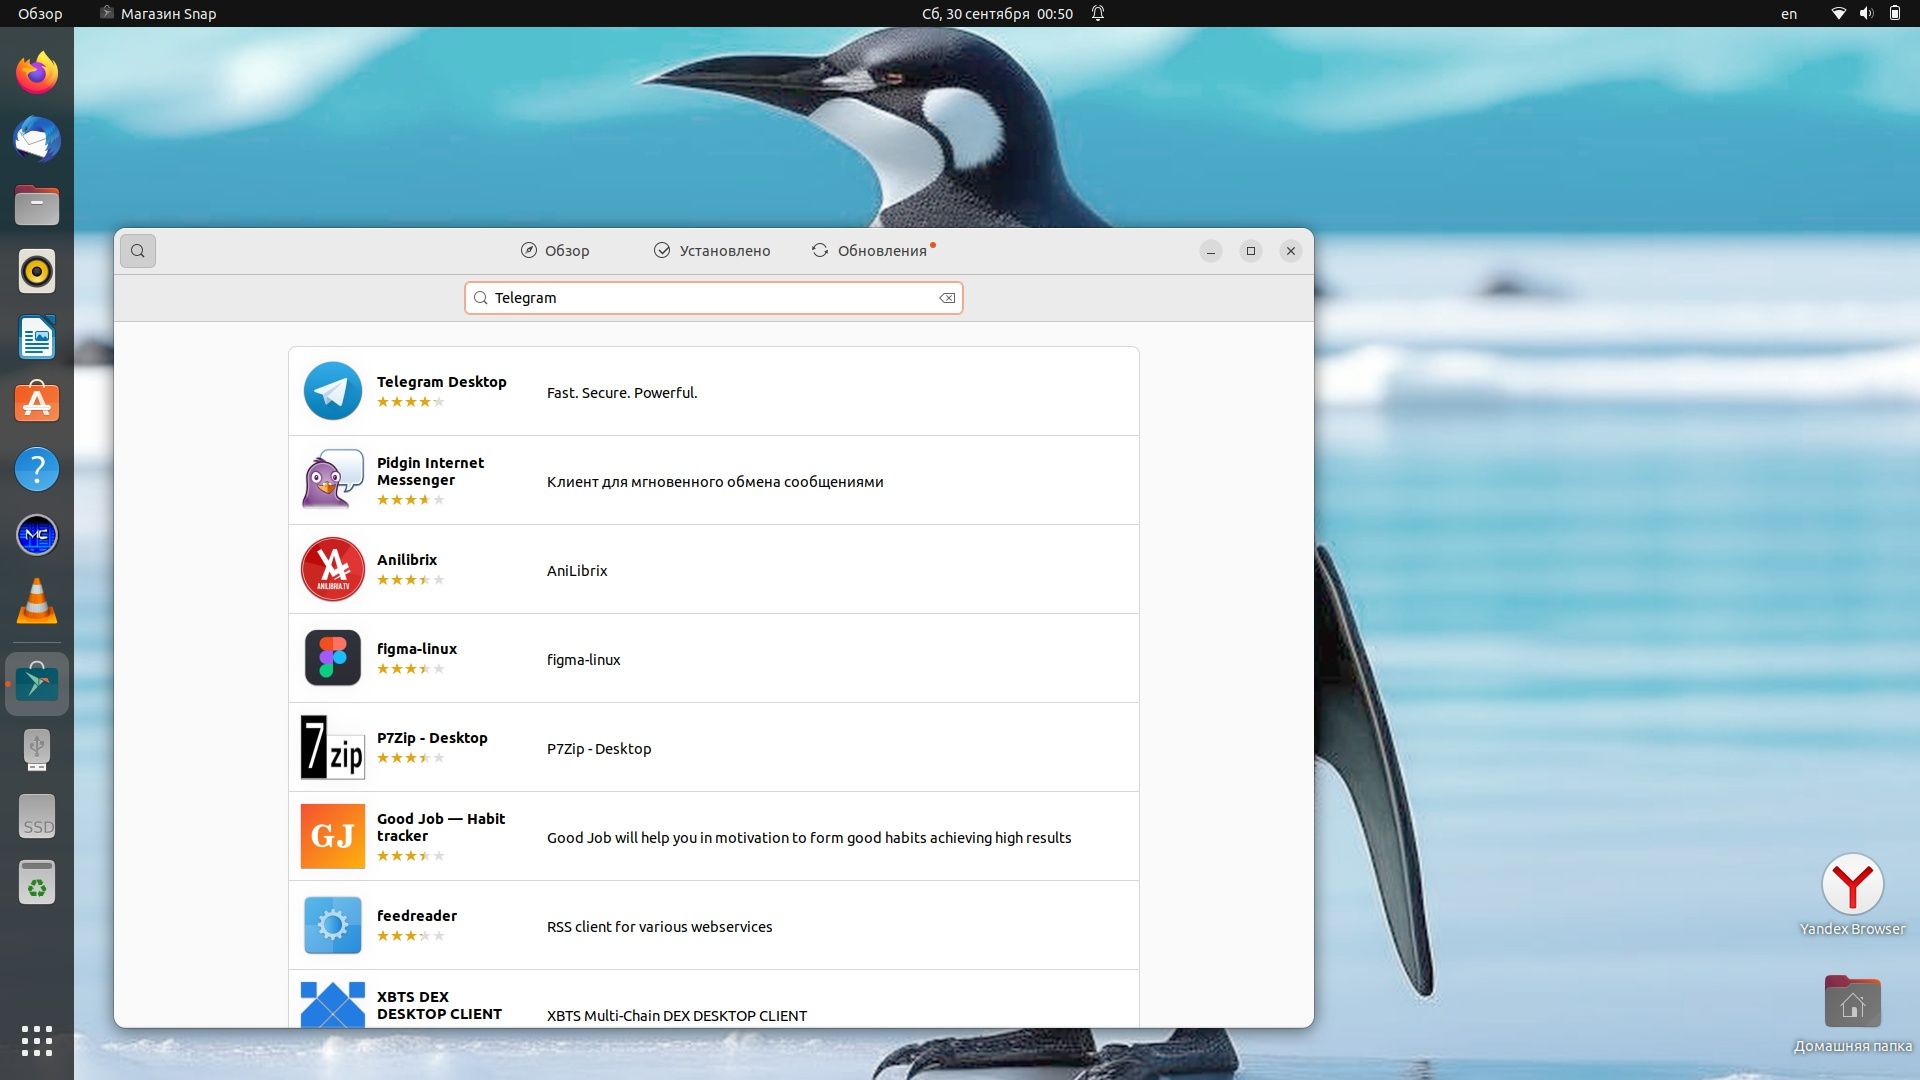Click the Telegram Desktop star rating
Screen dimensions: 1920x1080
pyautogui.click(x=411, y=402)
